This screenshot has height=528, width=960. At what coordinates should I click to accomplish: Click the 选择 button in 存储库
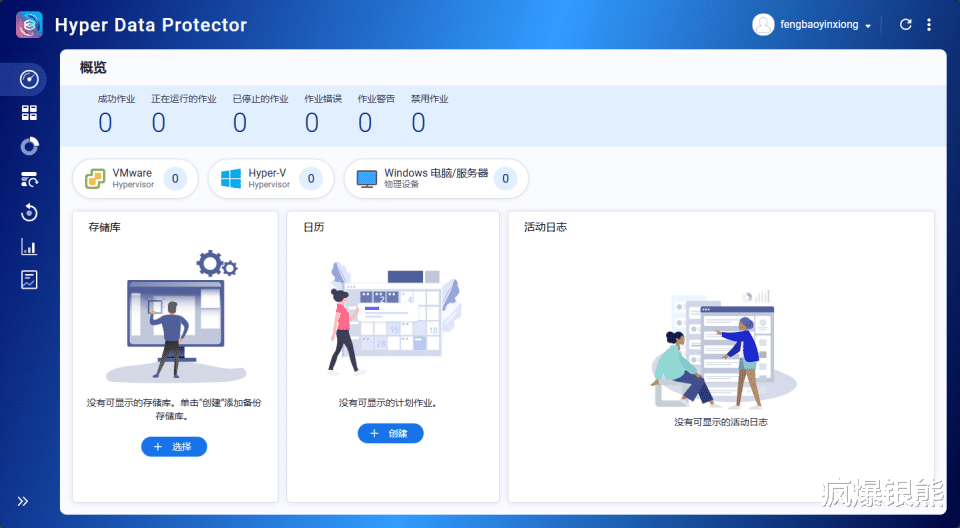(x=174, y=447)
